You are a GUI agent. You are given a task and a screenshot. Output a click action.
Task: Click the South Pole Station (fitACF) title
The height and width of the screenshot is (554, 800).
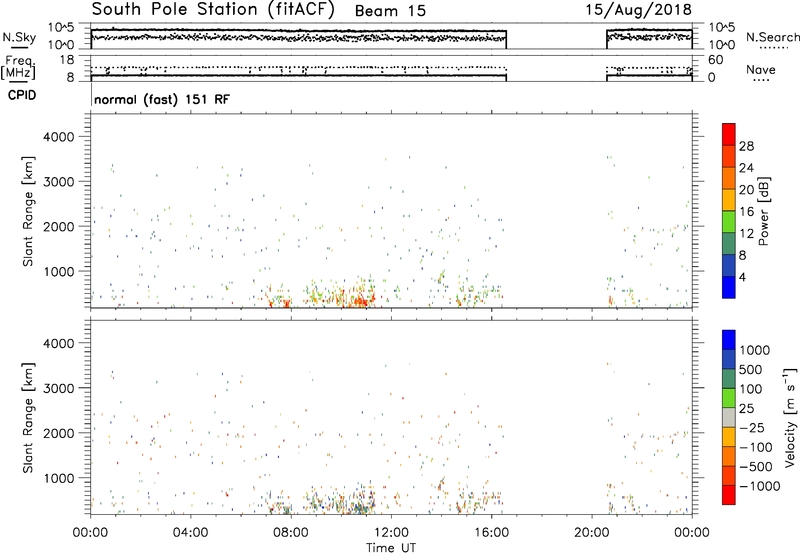tap(213, 10)
